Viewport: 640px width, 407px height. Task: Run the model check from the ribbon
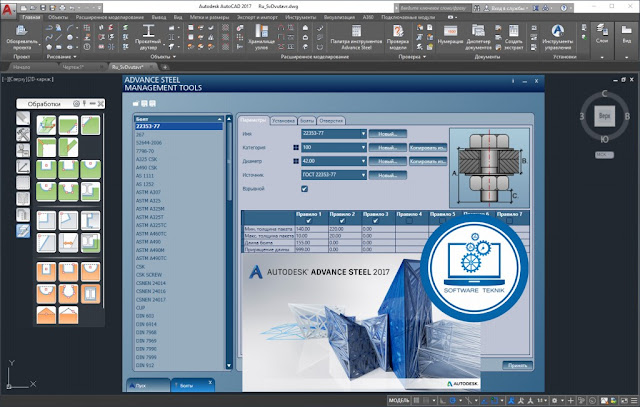(x=398, y=37)
